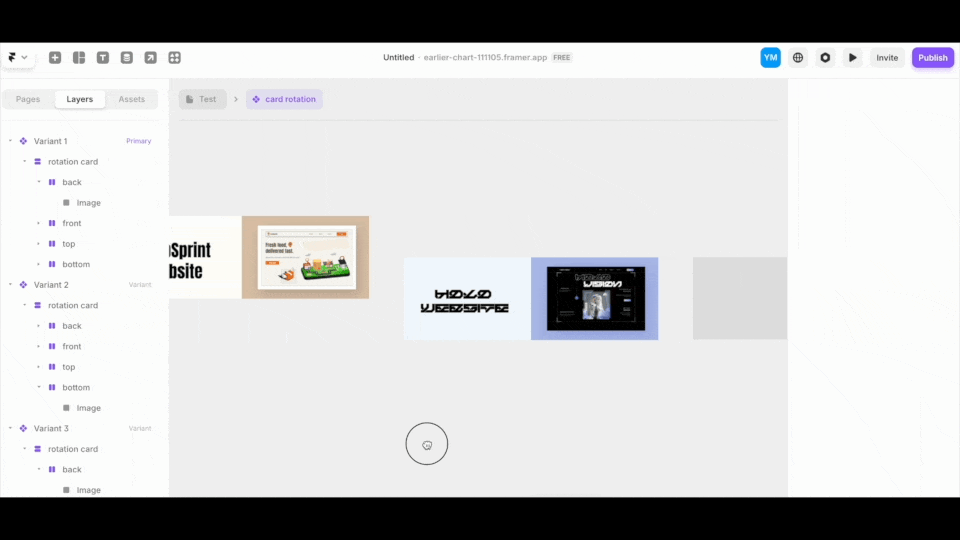The image size is (960, 540).
Task: Click the Primary label on Variant 1
Action: pos(138,141)
